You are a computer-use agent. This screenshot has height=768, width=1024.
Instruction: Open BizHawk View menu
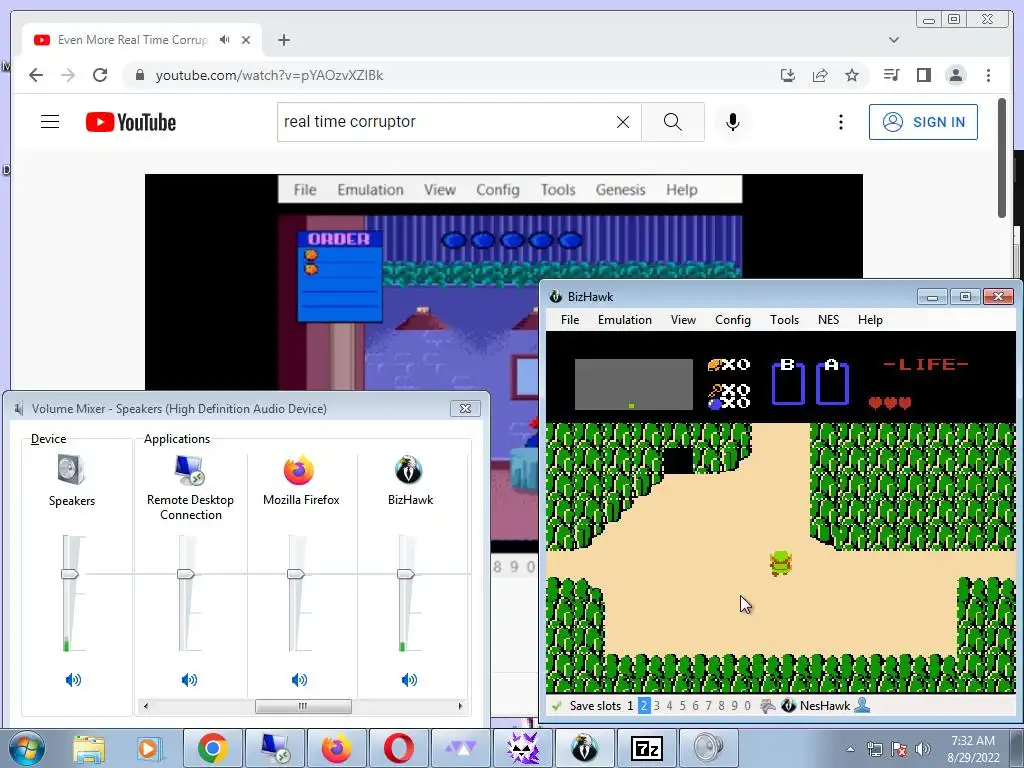[683, 320]
